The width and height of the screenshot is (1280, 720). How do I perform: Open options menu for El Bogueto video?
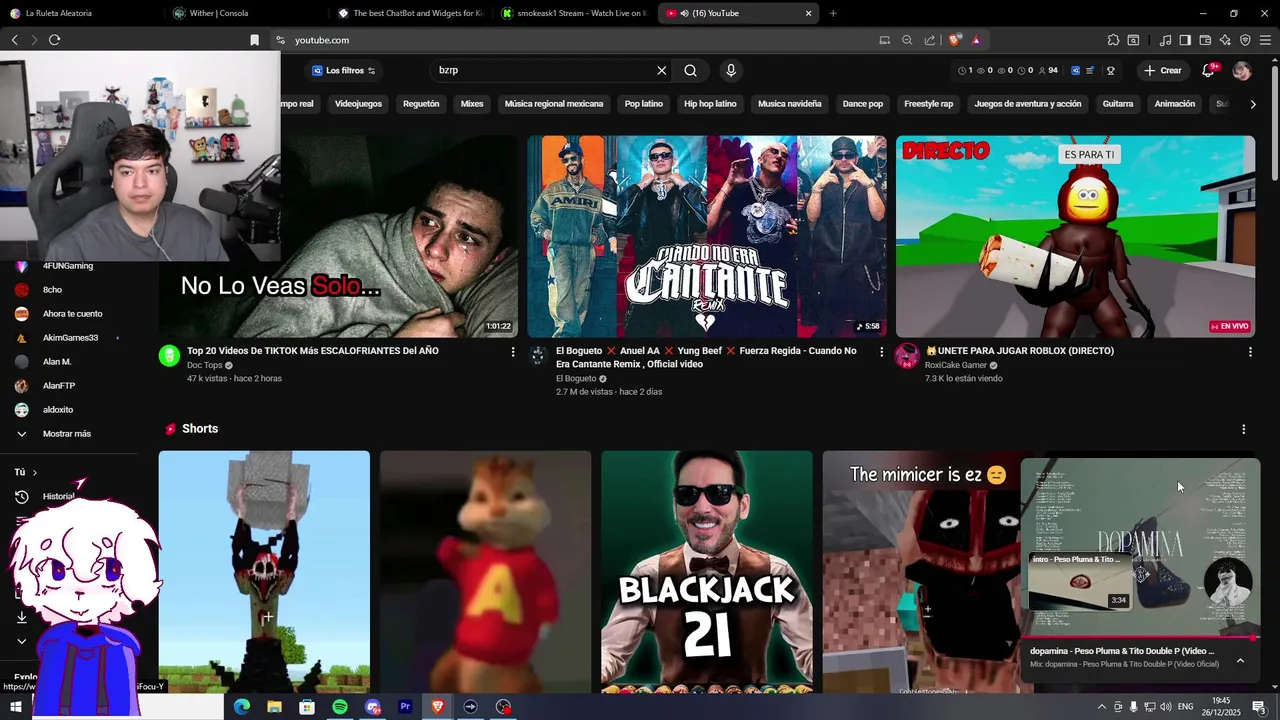tap(881, 352)
